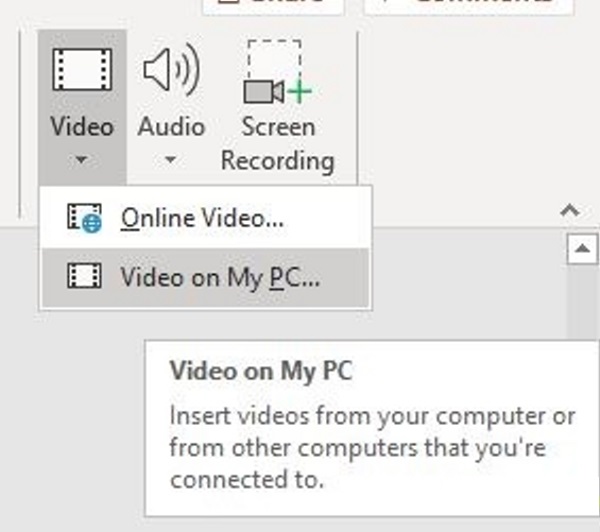Collapse the ribbon with the chevron
Screen dimensions: 600x532
570,211
